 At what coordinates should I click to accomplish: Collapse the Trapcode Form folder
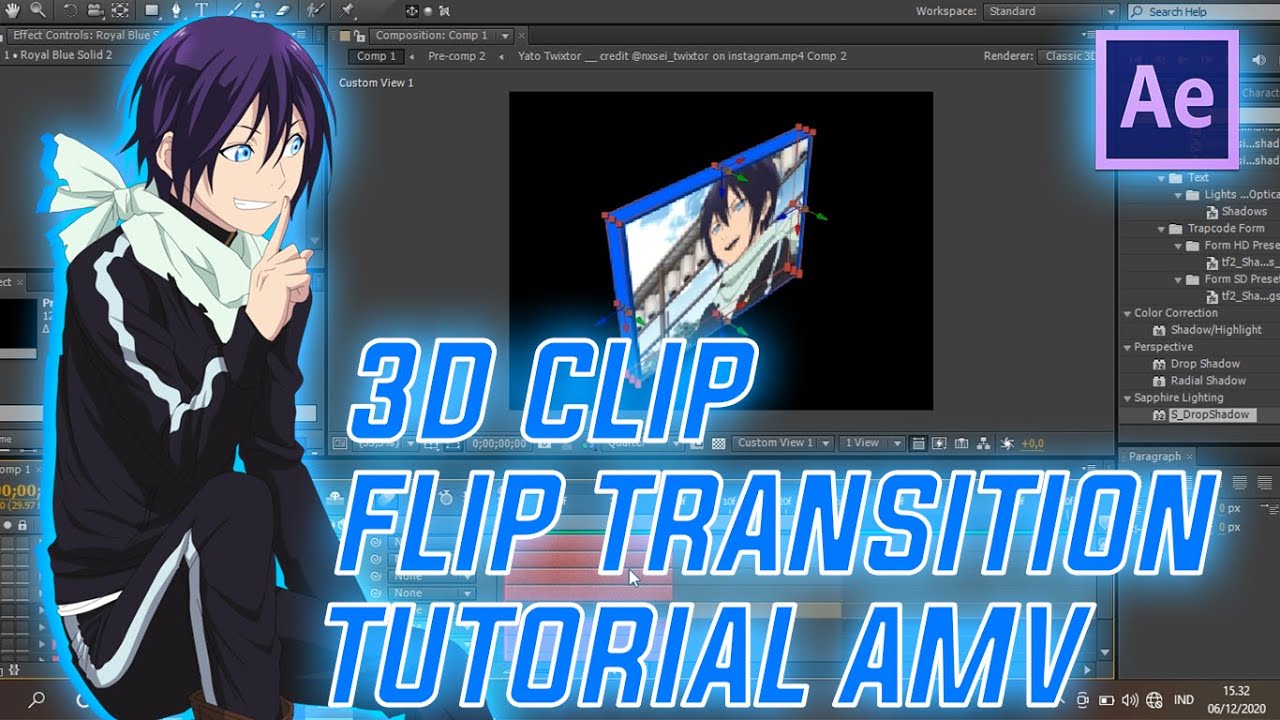coord(1162,229)
